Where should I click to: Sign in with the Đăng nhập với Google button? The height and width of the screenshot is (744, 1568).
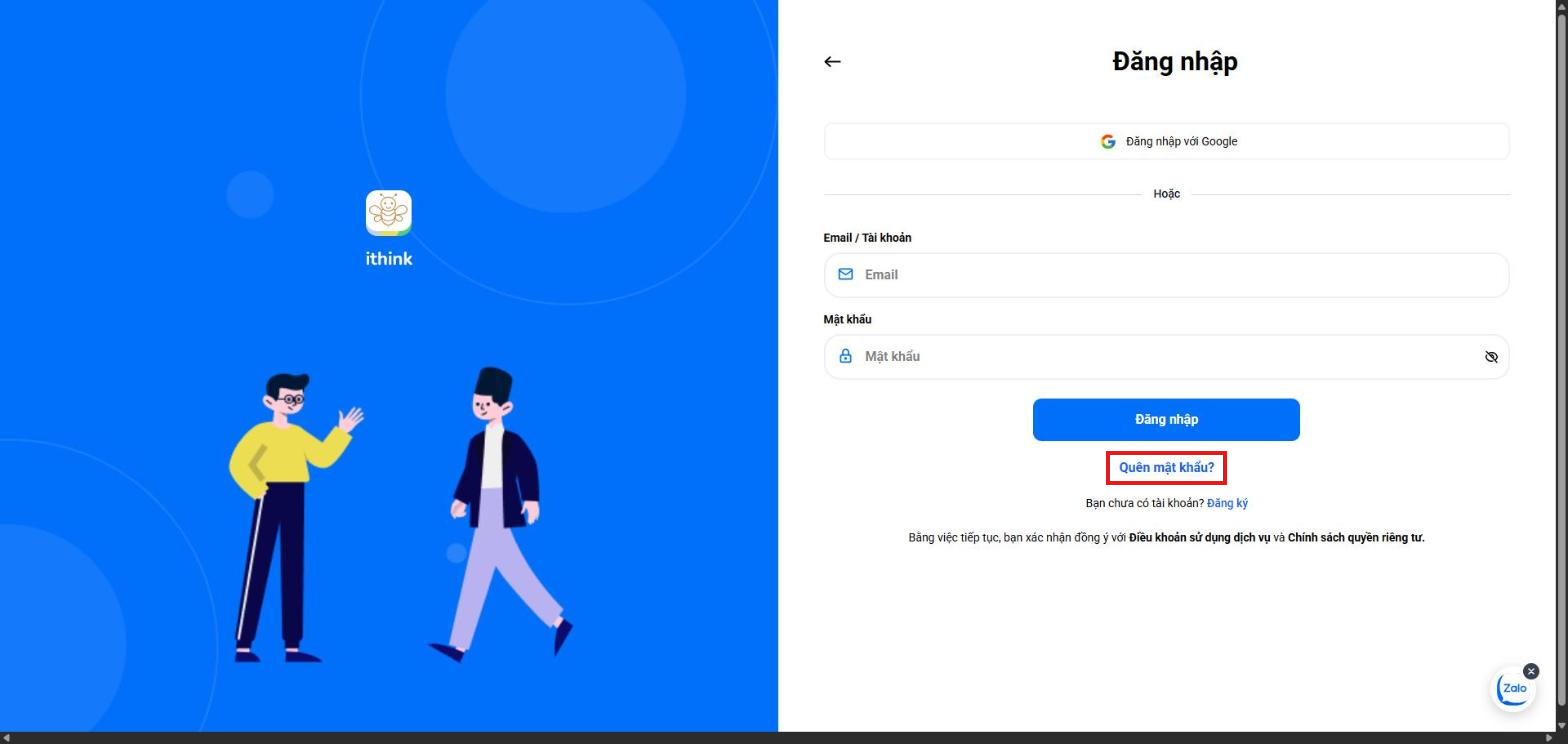1166,141
